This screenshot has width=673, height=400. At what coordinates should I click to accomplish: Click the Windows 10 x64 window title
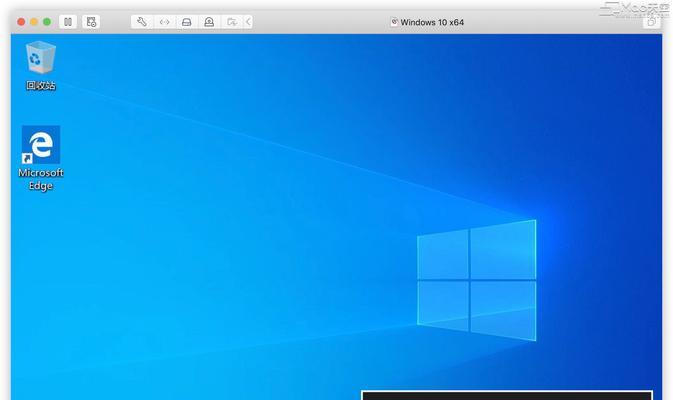pos(432,22)
